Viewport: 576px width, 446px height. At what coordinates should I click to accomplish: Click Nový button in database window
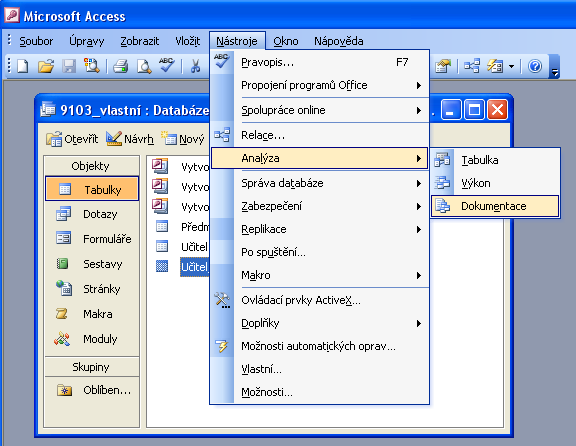[183, 139]
